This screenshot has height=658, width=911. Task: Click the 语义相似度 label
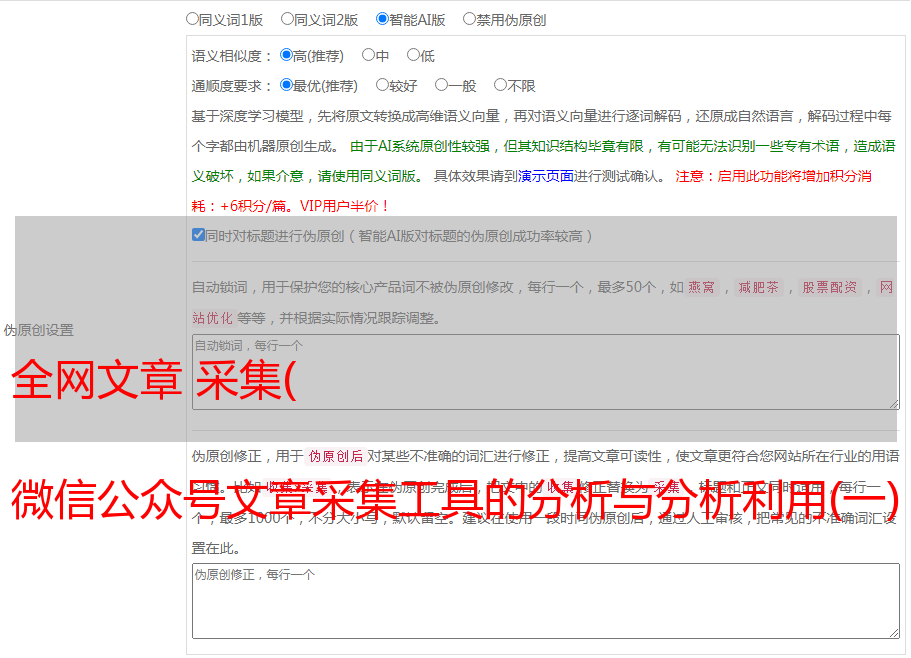click(x=232, y=56)
